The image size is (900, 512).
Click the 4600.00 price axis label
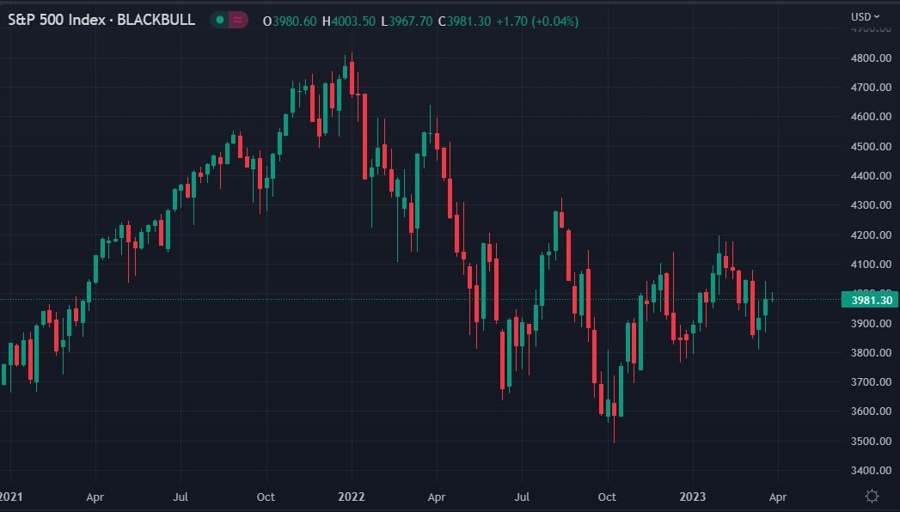(x=871, y=117)
